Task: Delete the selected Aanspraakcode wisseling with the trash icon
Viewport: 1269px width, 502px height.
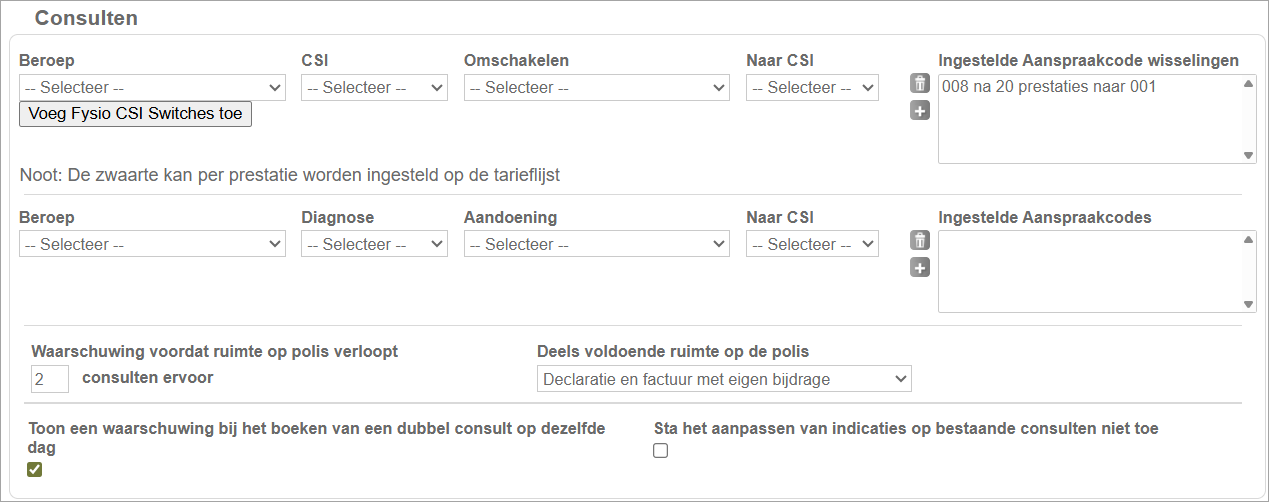Action: (920, 84)
